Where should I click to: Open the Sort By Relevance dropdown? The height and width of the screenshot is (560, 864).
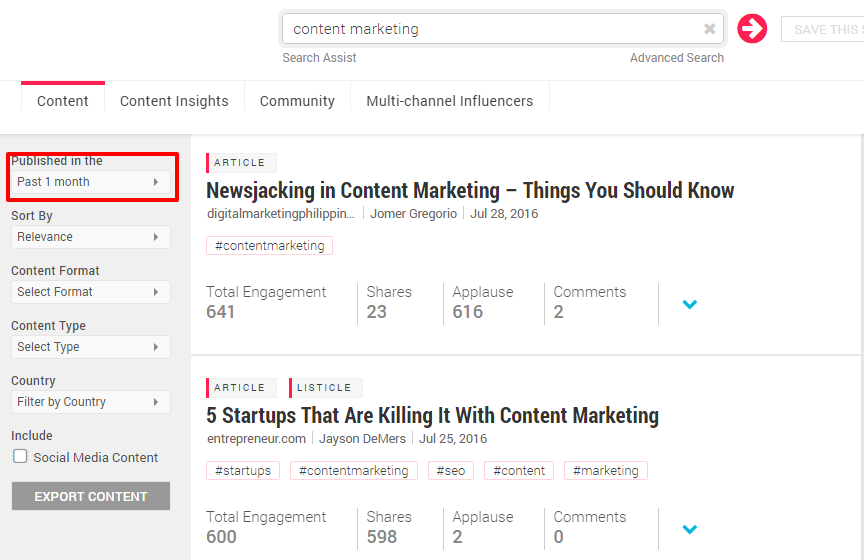[91, 237]
